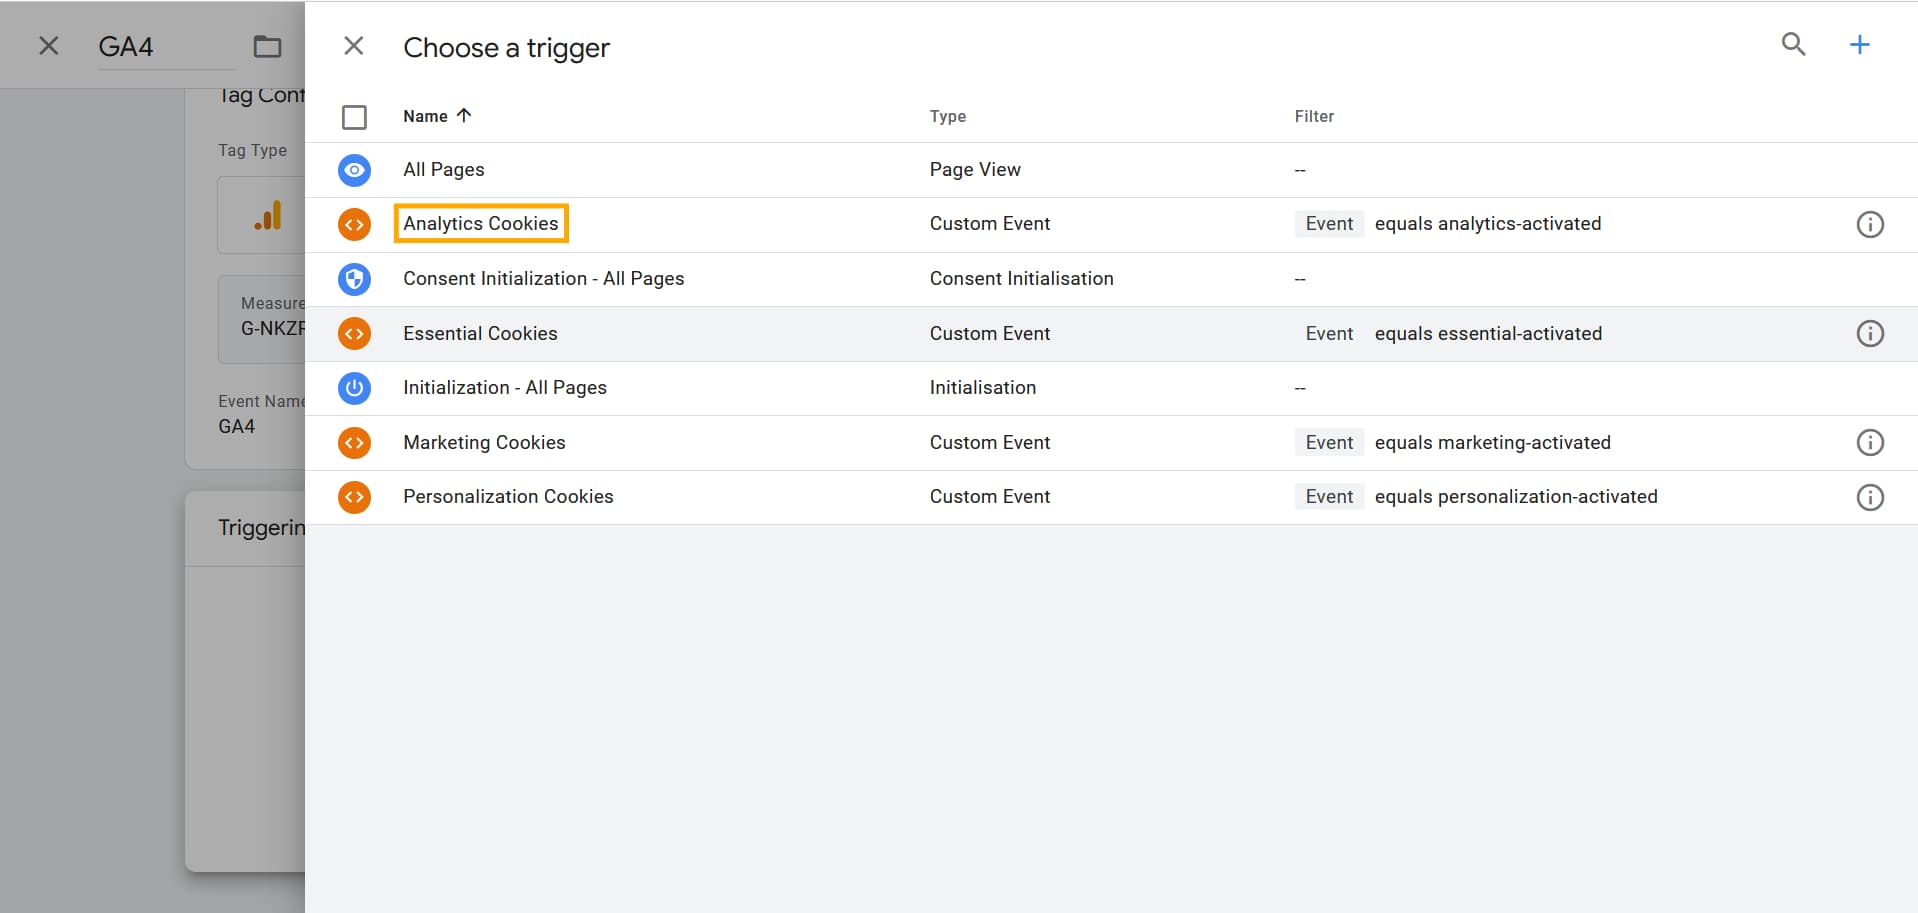The image size is (1918, 913).
Task: Sort triggers by Name column
Action: click(437, 116)
